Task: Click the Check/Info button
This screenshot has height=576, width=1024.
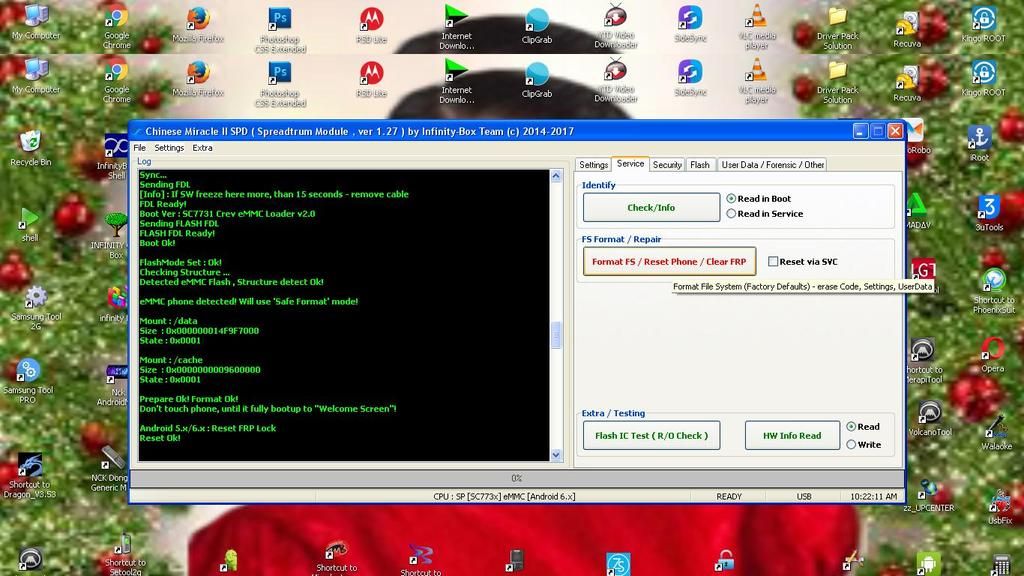Action: (651, 207)
